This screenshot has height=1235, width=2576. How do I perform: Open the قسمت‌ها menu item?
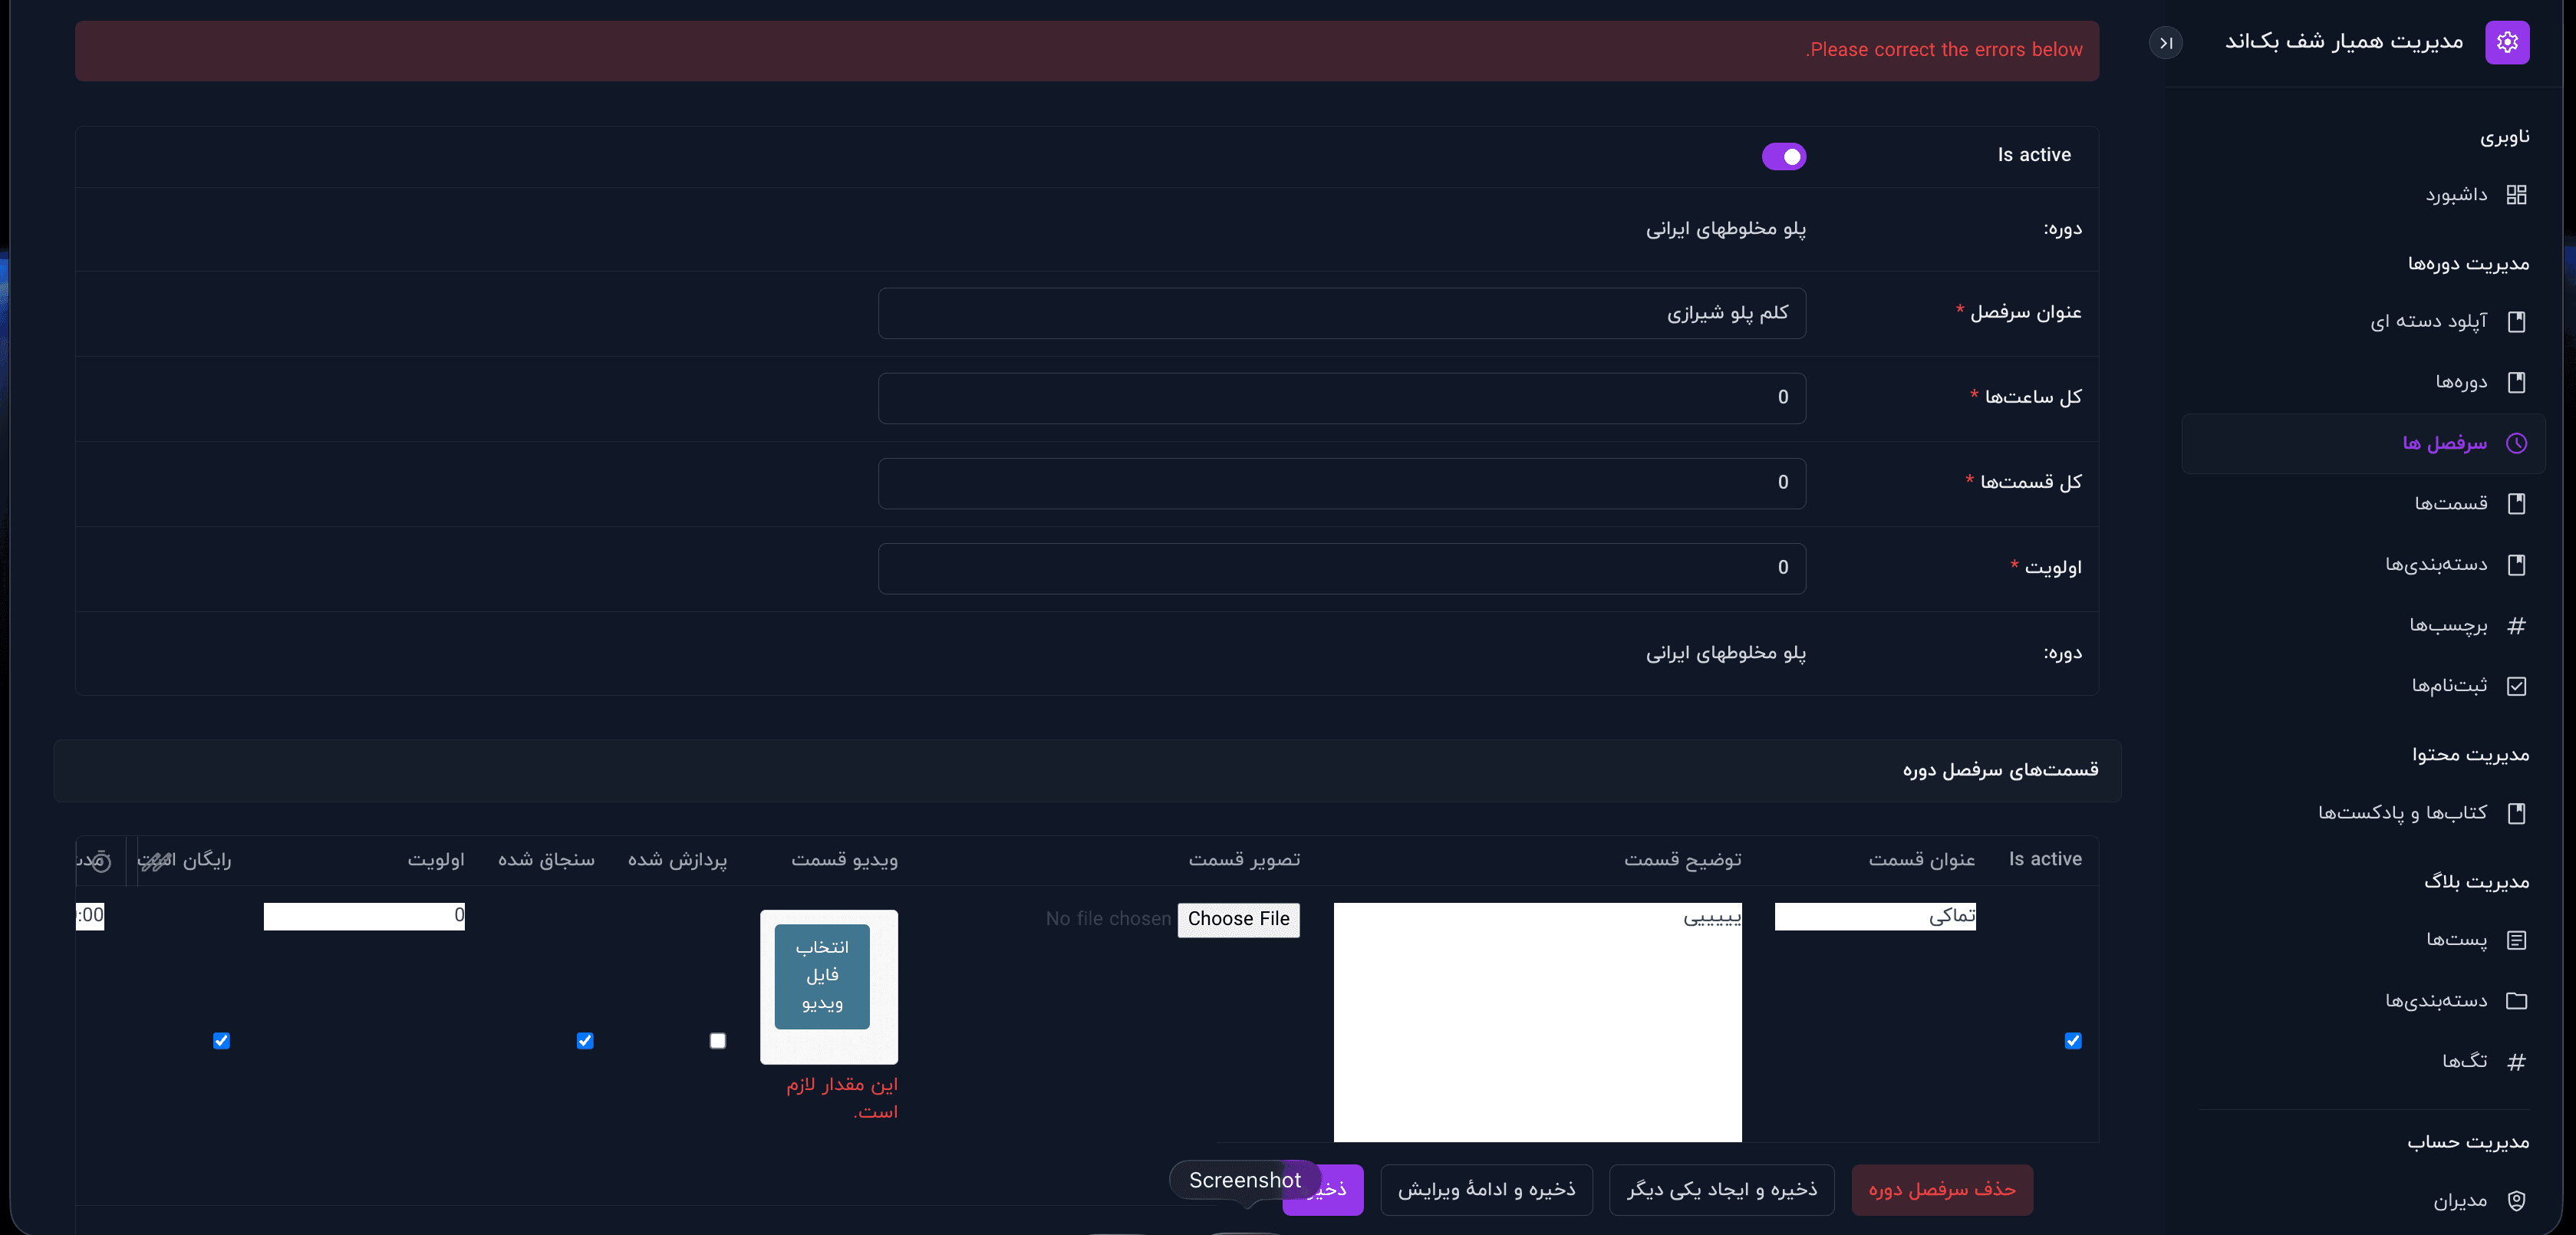click(x=2450, y=504)
